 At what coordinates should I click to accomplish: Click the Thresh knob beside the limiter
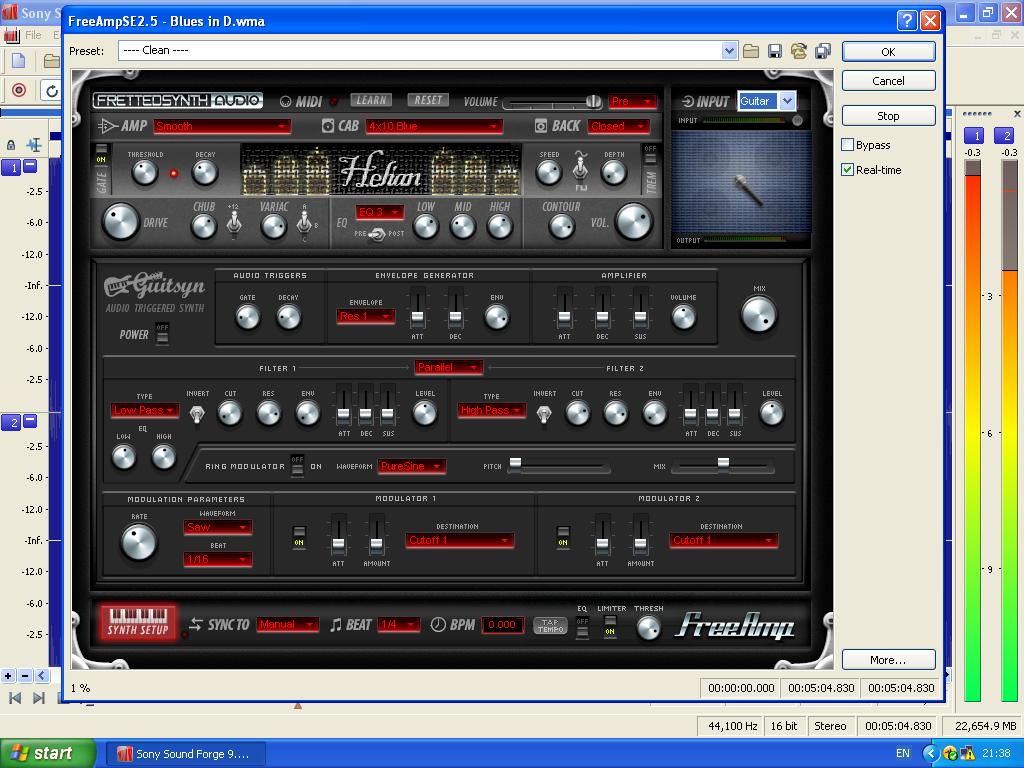point(649,628)
